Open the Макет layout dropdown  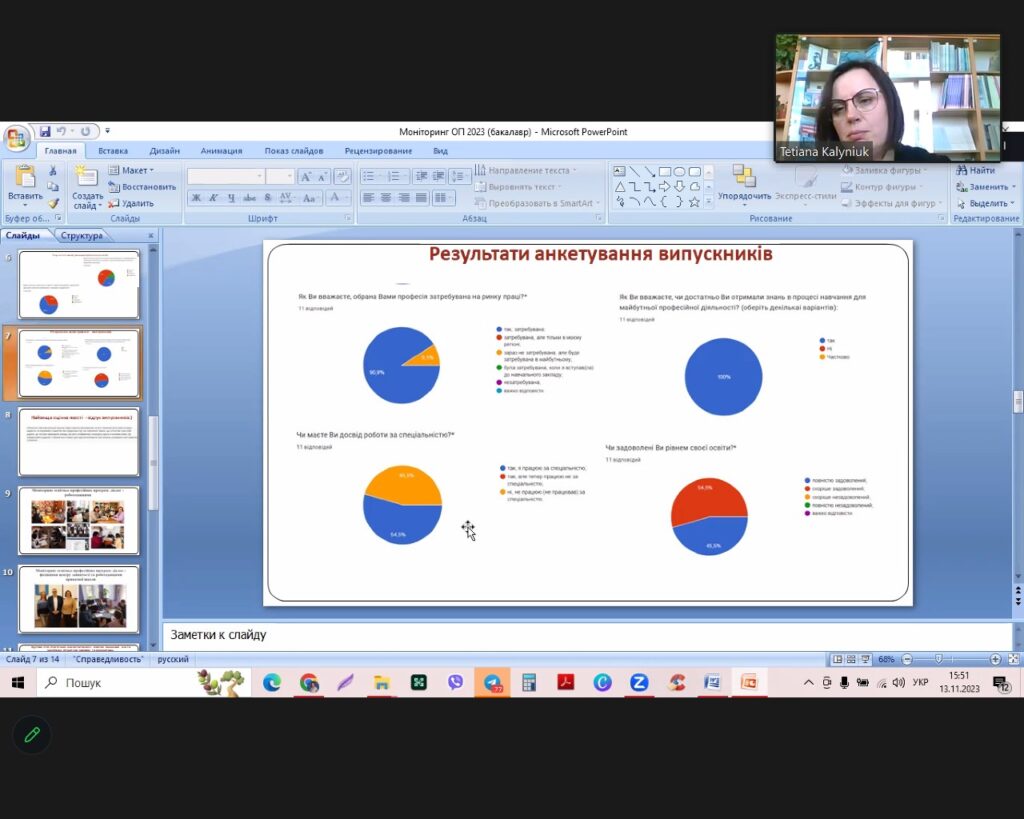tap(131, 170)
